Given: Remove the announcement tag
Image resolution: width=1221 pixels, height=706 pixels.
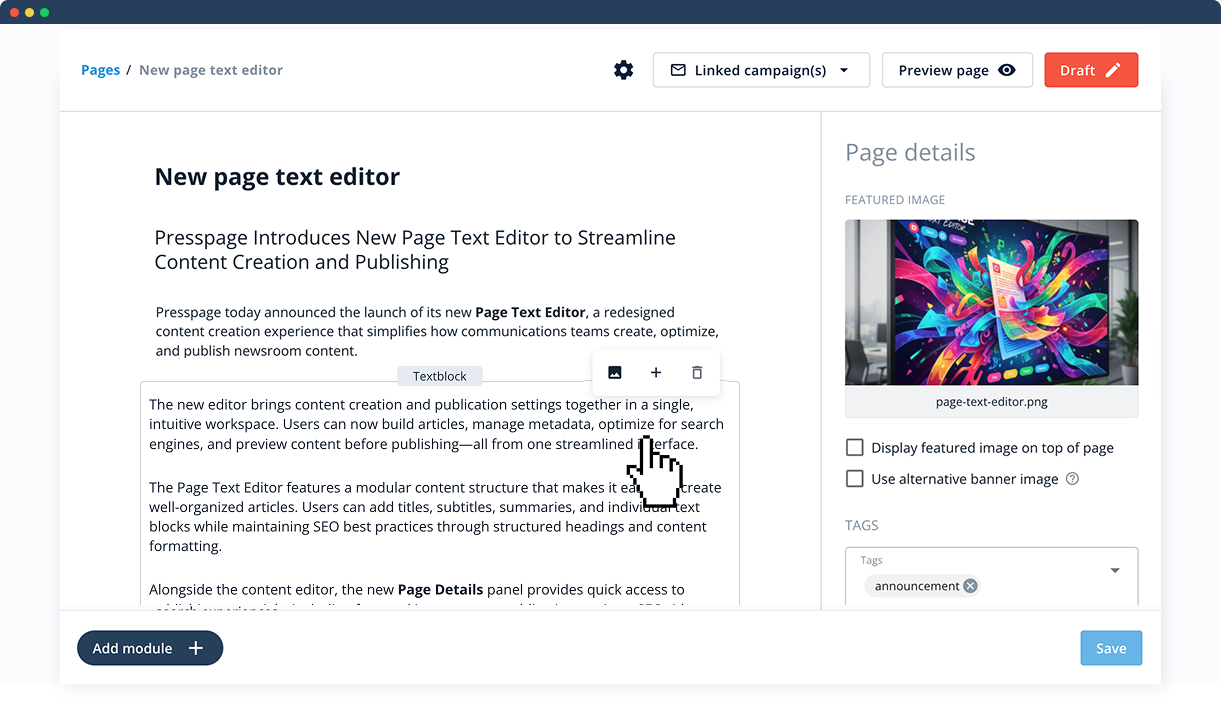Looking at the screenshot, I should point(970,586).
